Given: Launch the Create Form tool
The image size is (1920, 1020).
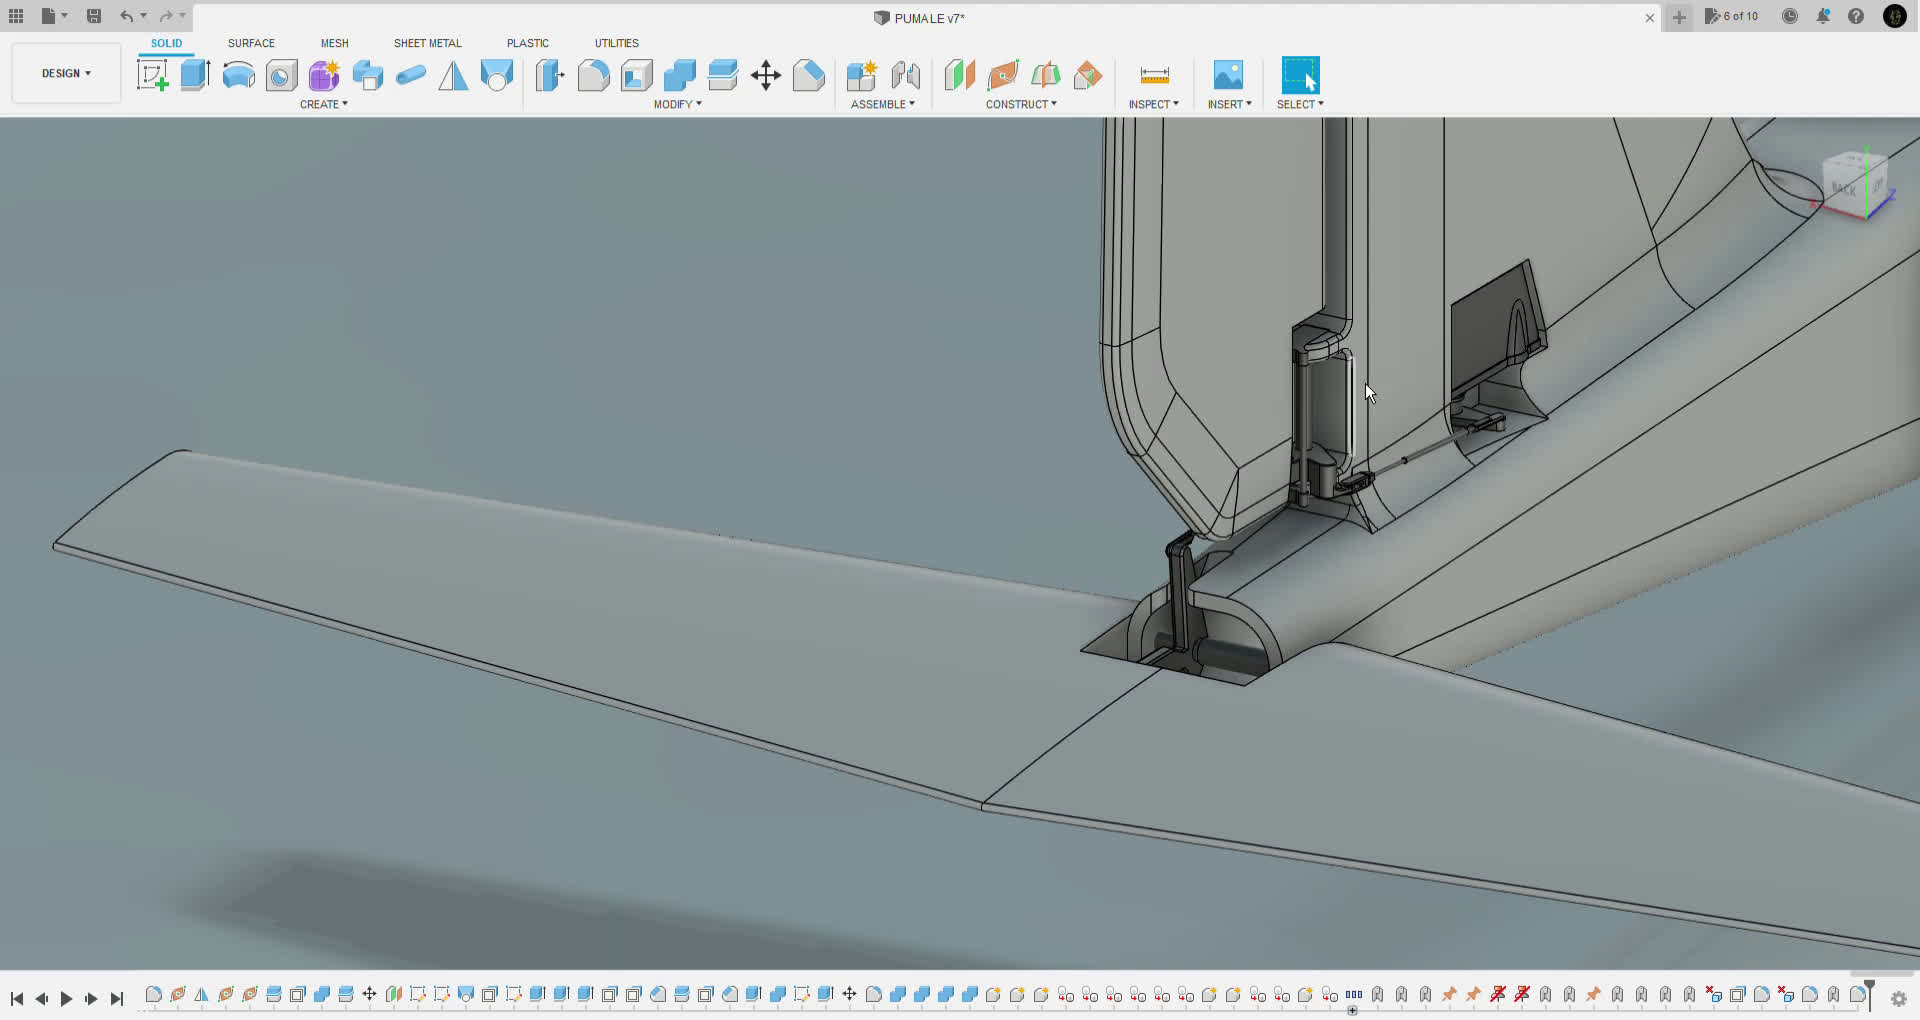Looking at the screenshot, I should coord(323,75).
